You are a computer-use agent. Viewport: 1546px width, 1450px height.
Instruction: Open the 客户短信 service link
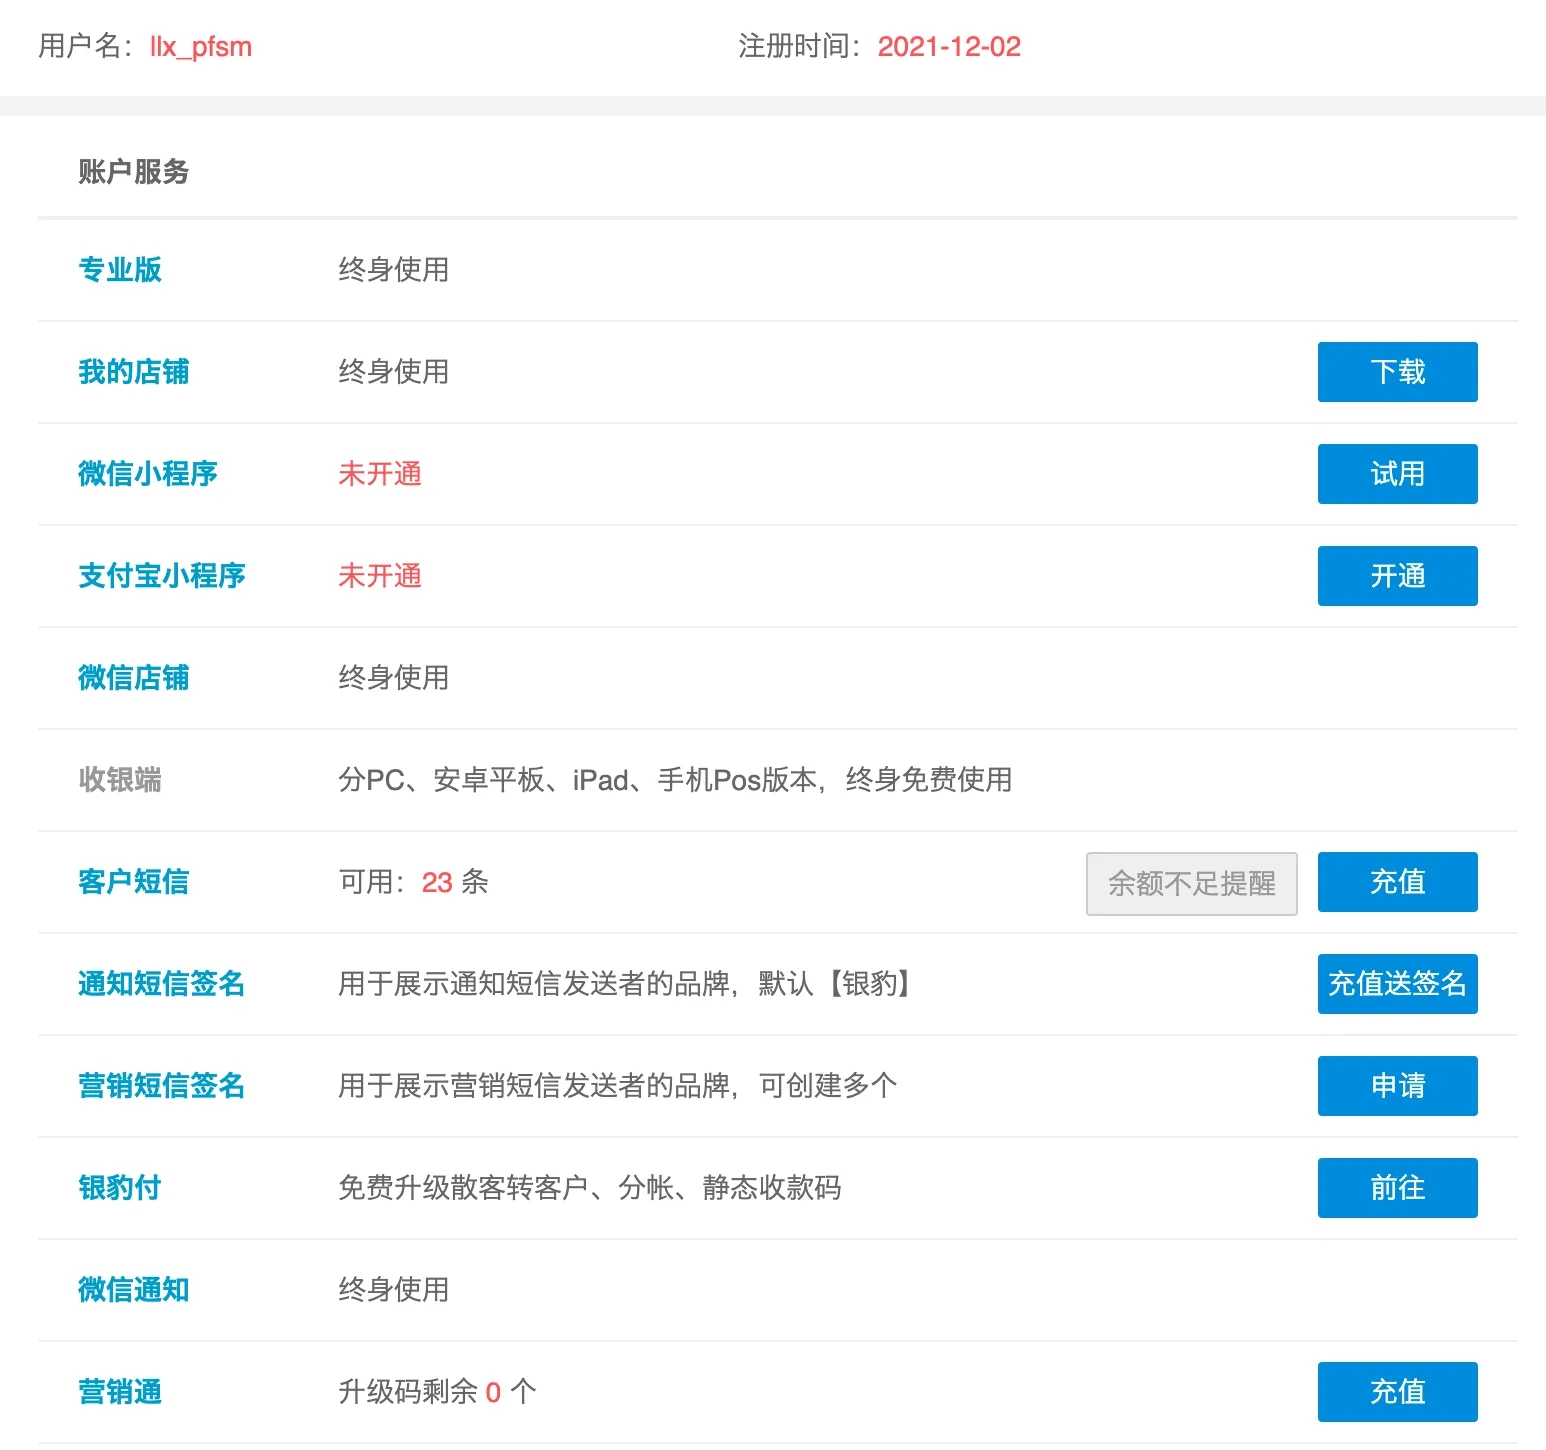(133, 882)
